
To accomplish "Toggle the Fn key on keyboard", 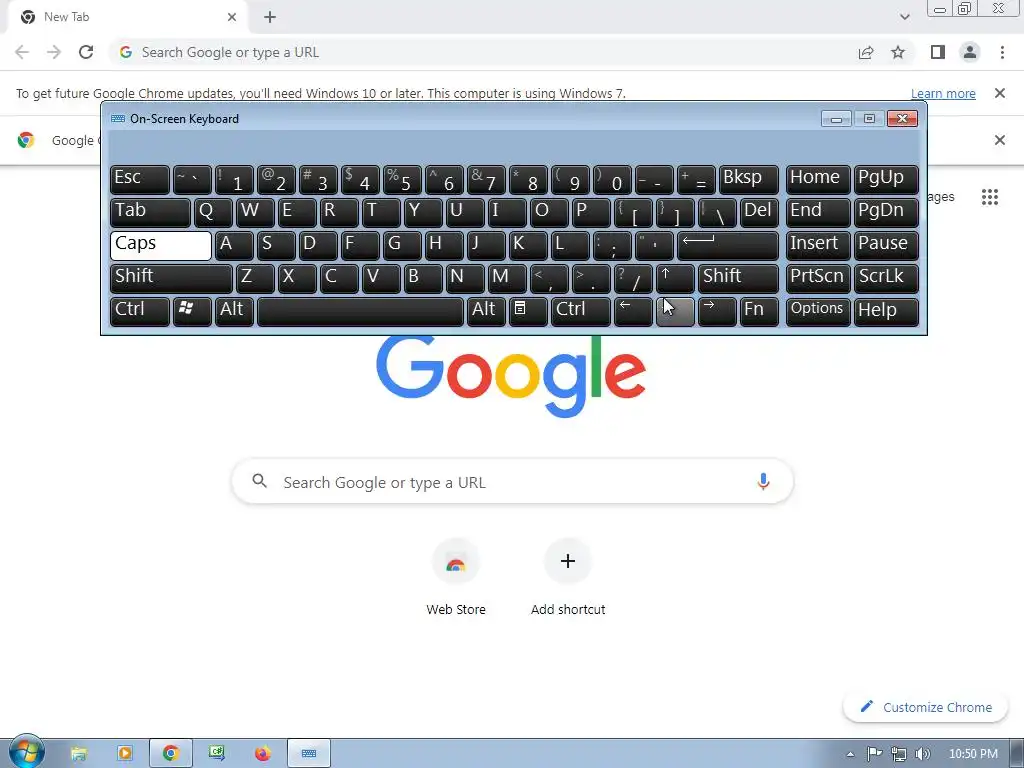I will [x=759, y=311].
